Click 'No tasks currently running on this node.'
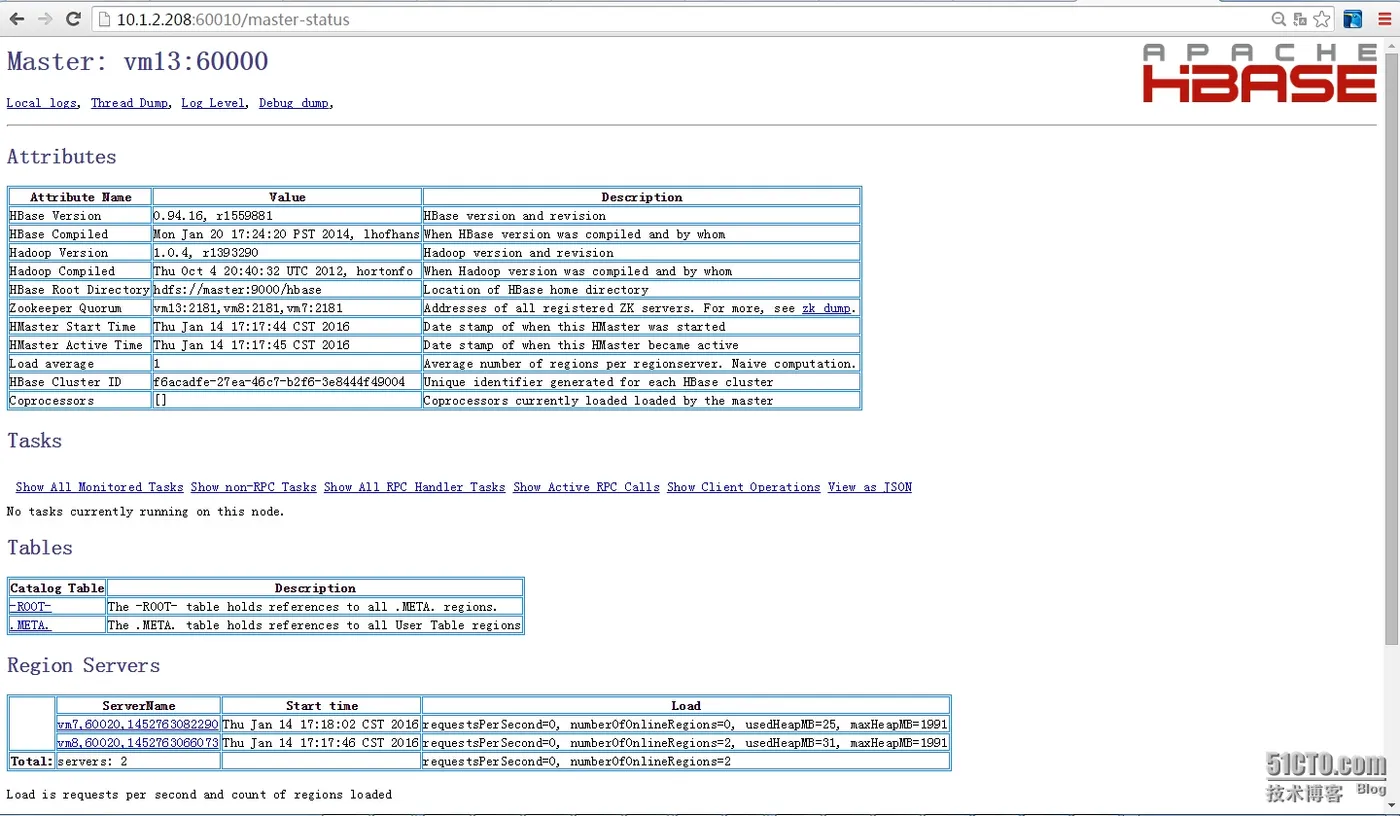1400x816 pixels. point(146,512)
